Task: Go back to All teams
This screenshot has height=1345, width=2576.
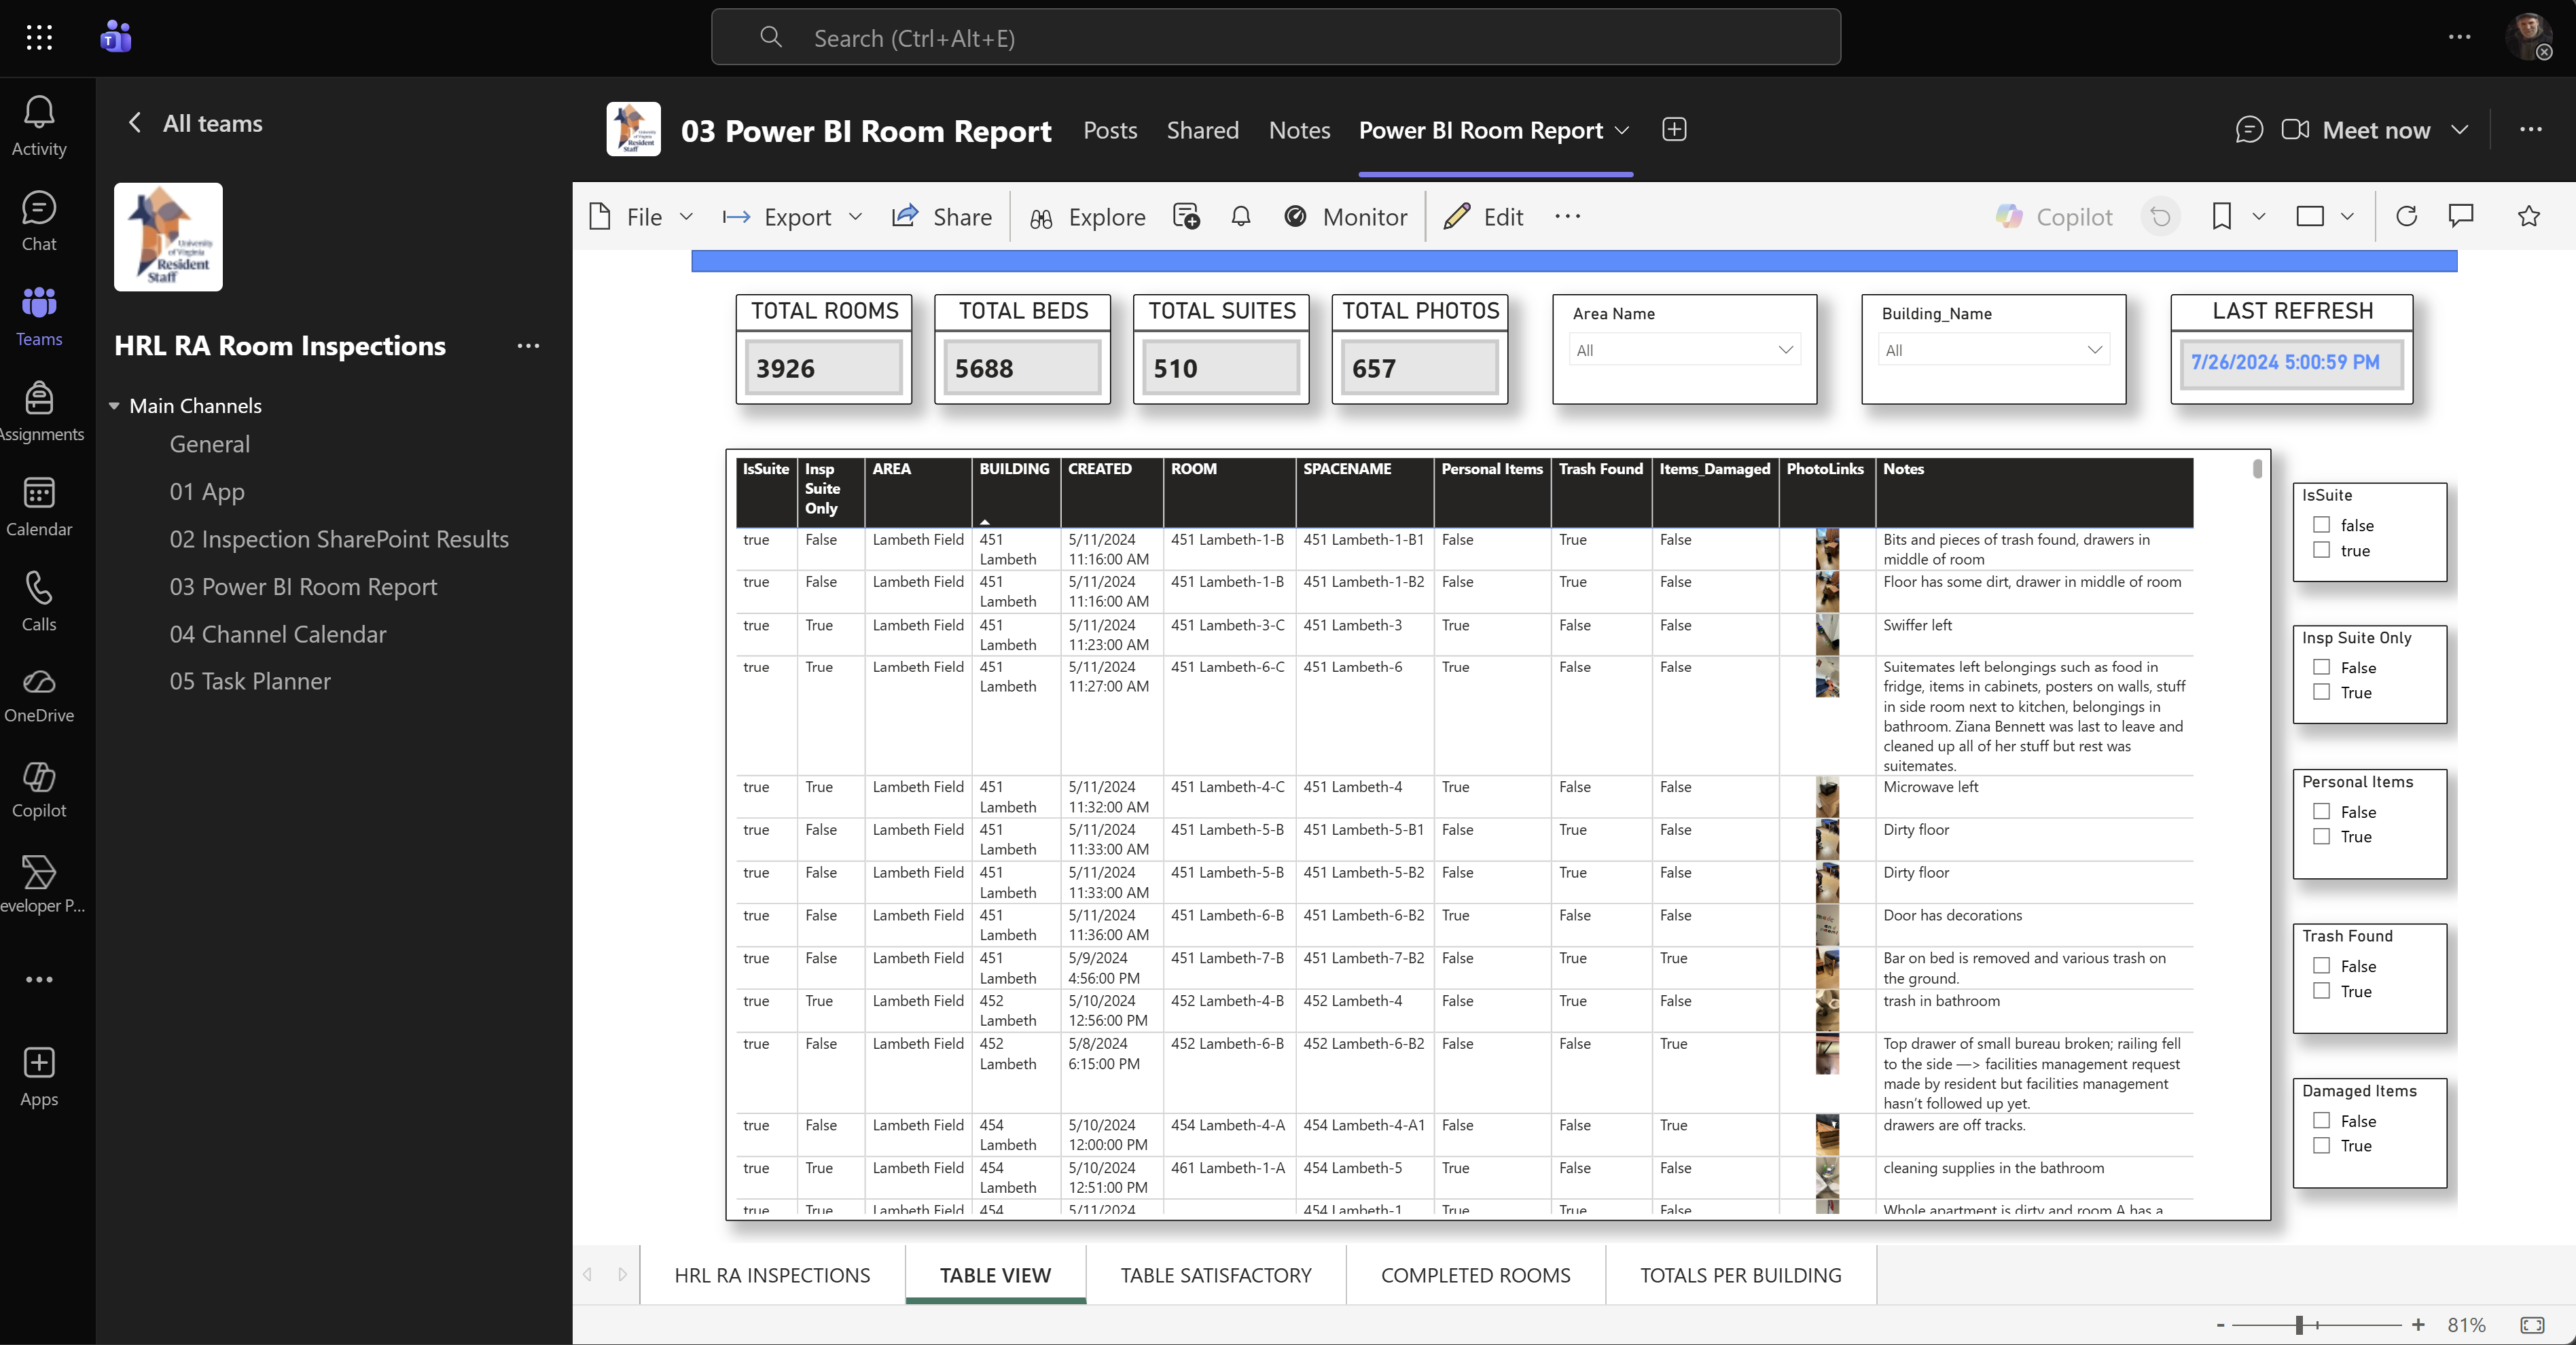Action: coord(196,123)
